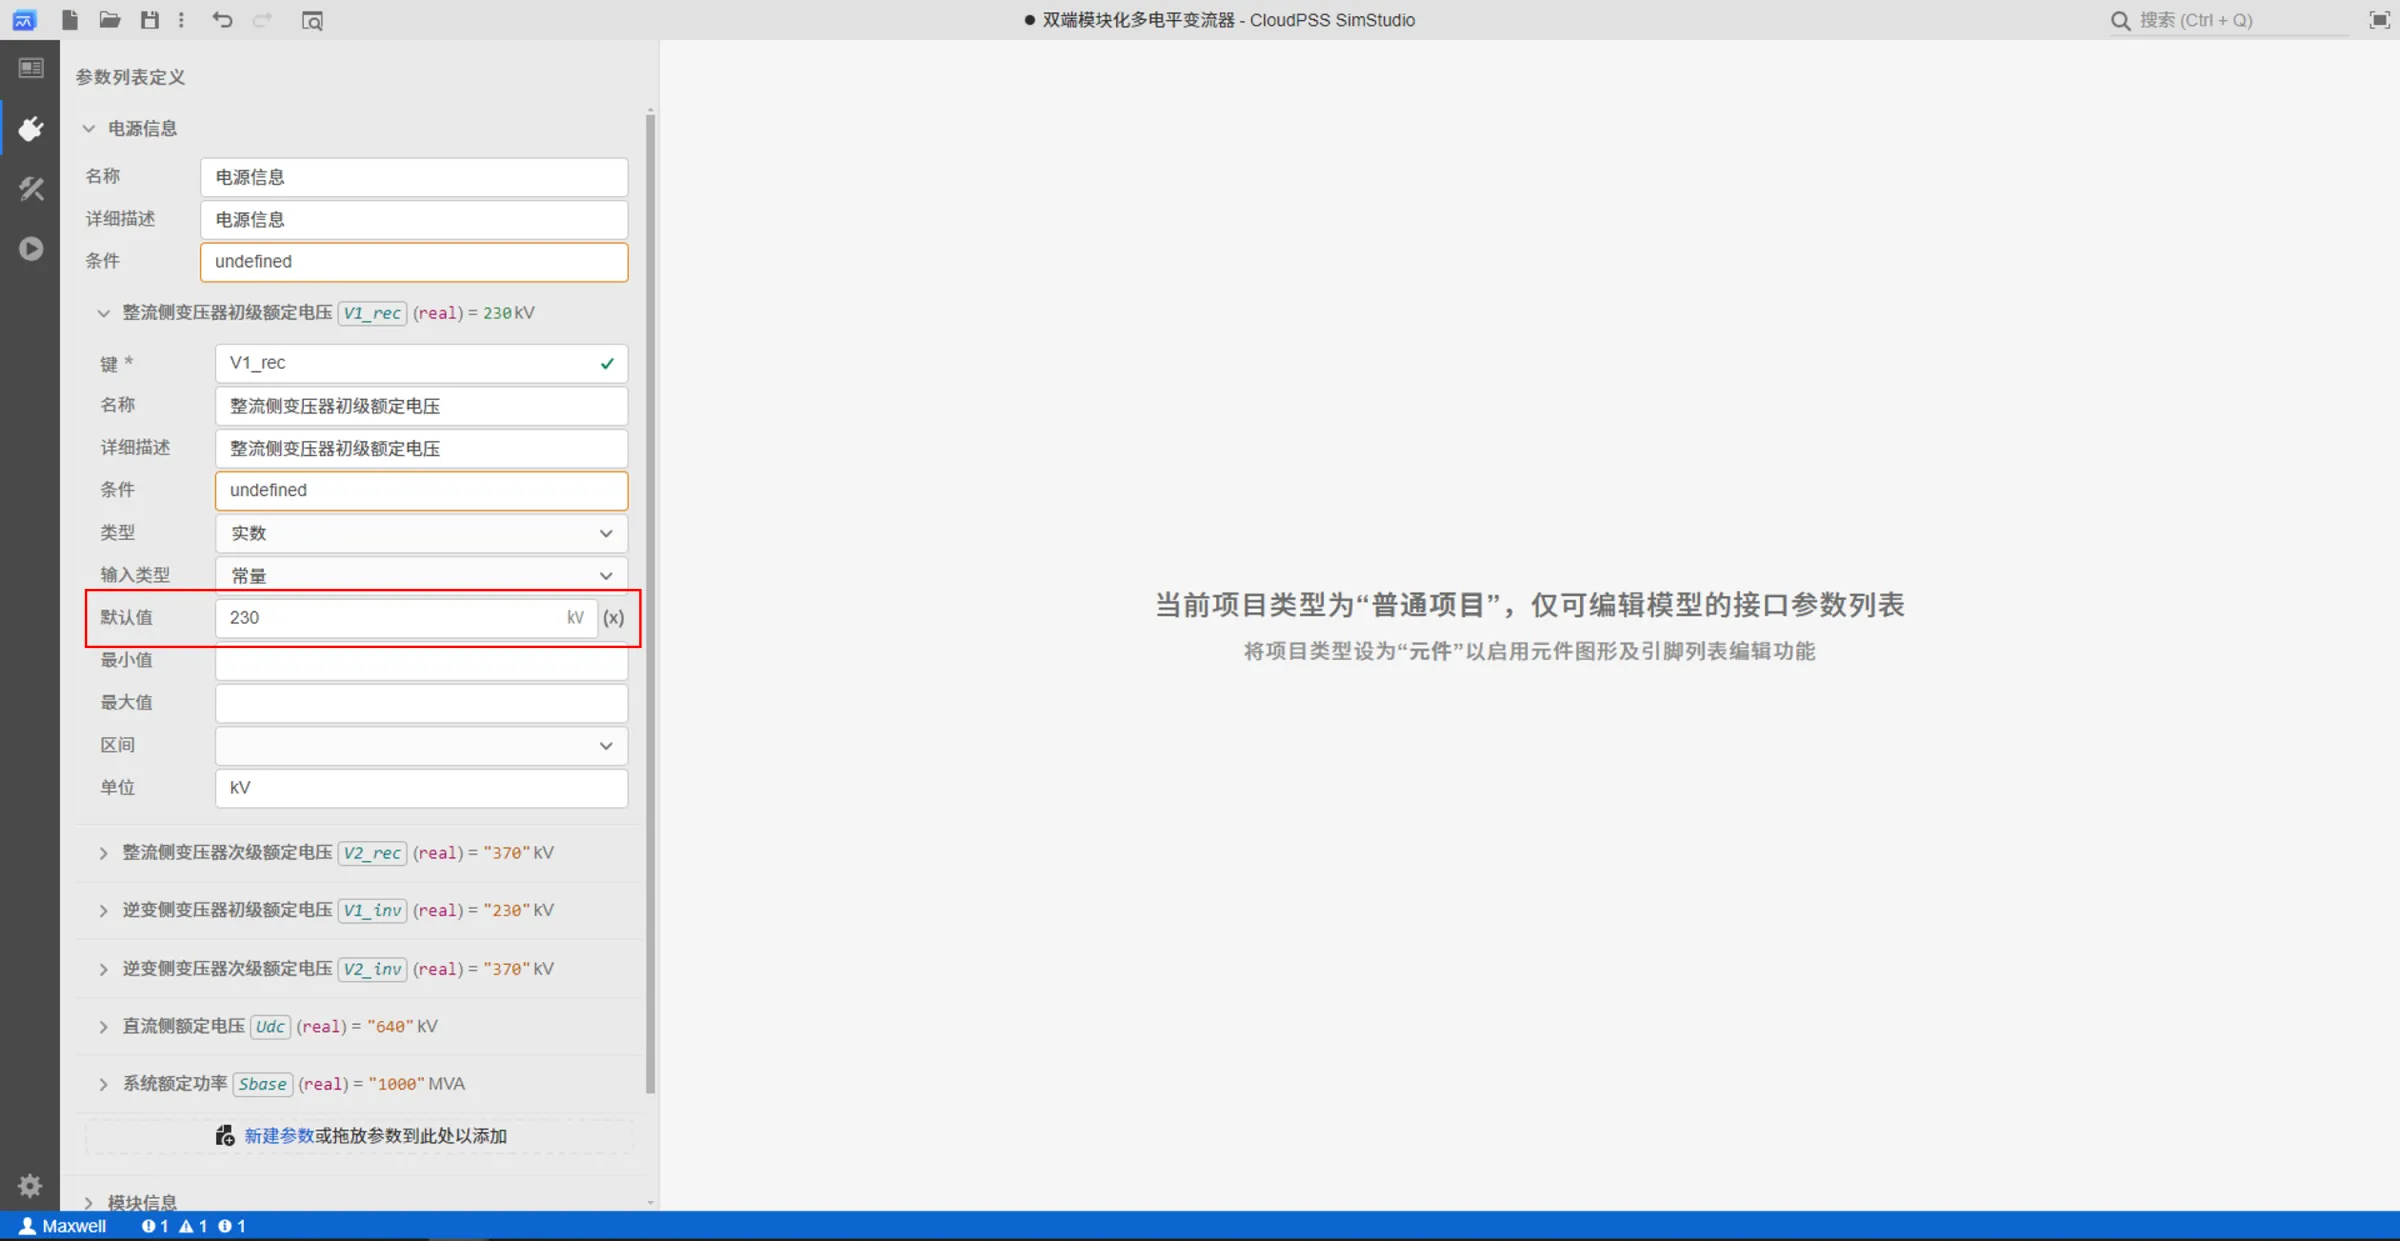
Task: Click the group 名称 field with 电源信息
Action: (414, 177)
